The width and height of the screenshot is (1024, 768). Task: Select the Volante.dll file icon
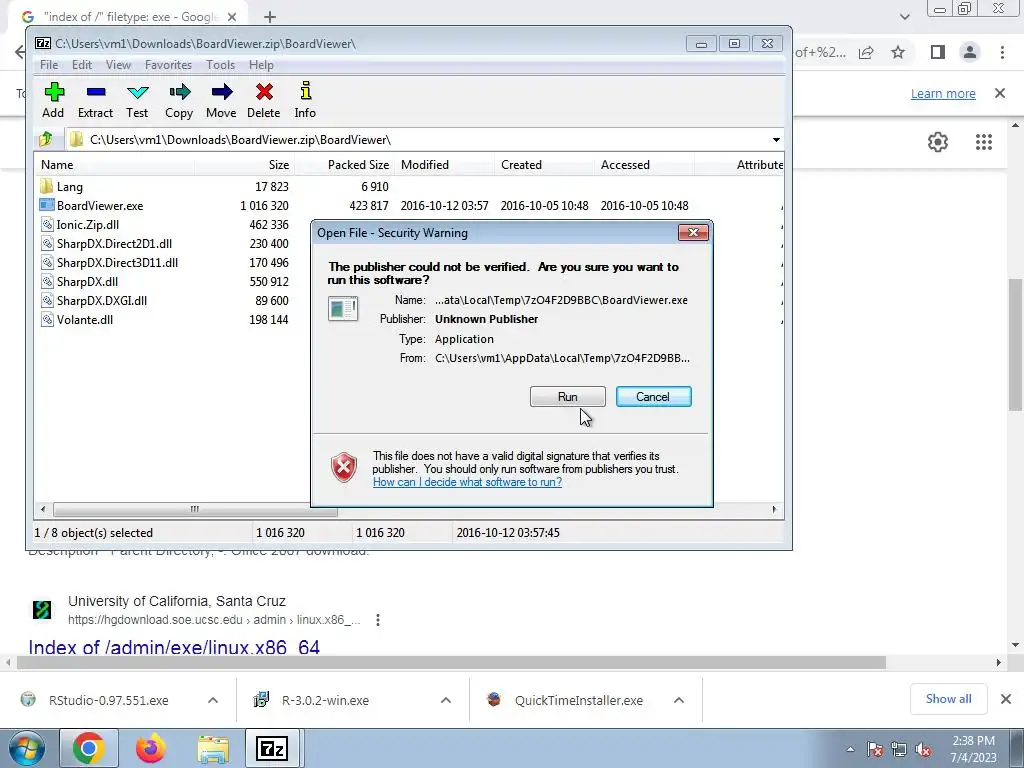coord(46,319)
